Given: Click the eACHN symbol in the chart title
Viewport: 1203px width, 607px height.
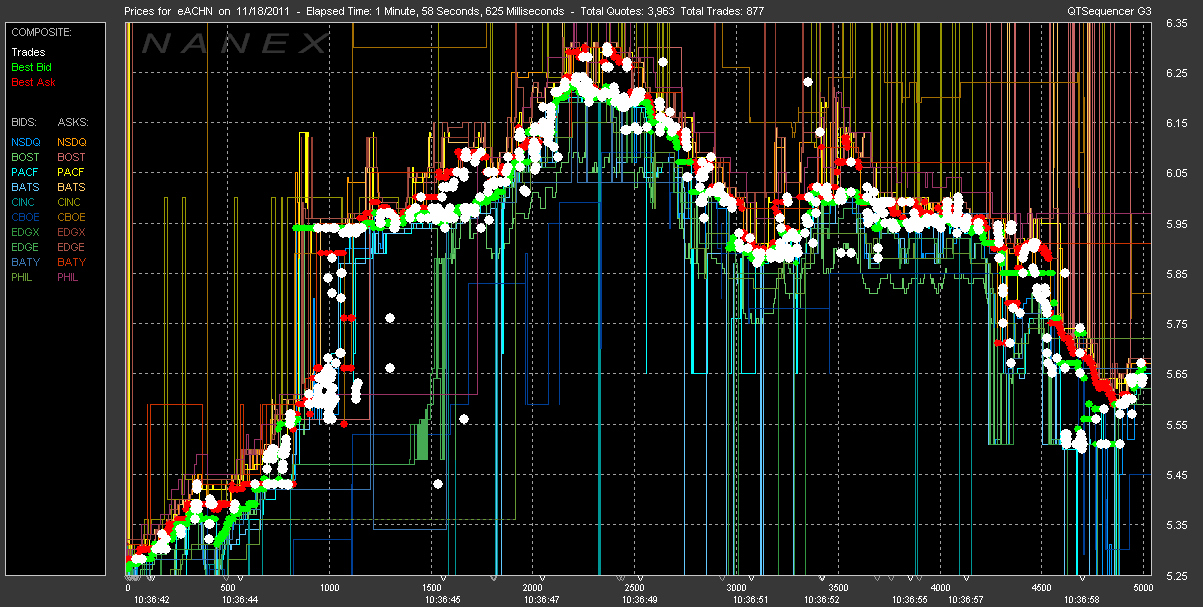Looking at the screenshot, I should 193,11.
